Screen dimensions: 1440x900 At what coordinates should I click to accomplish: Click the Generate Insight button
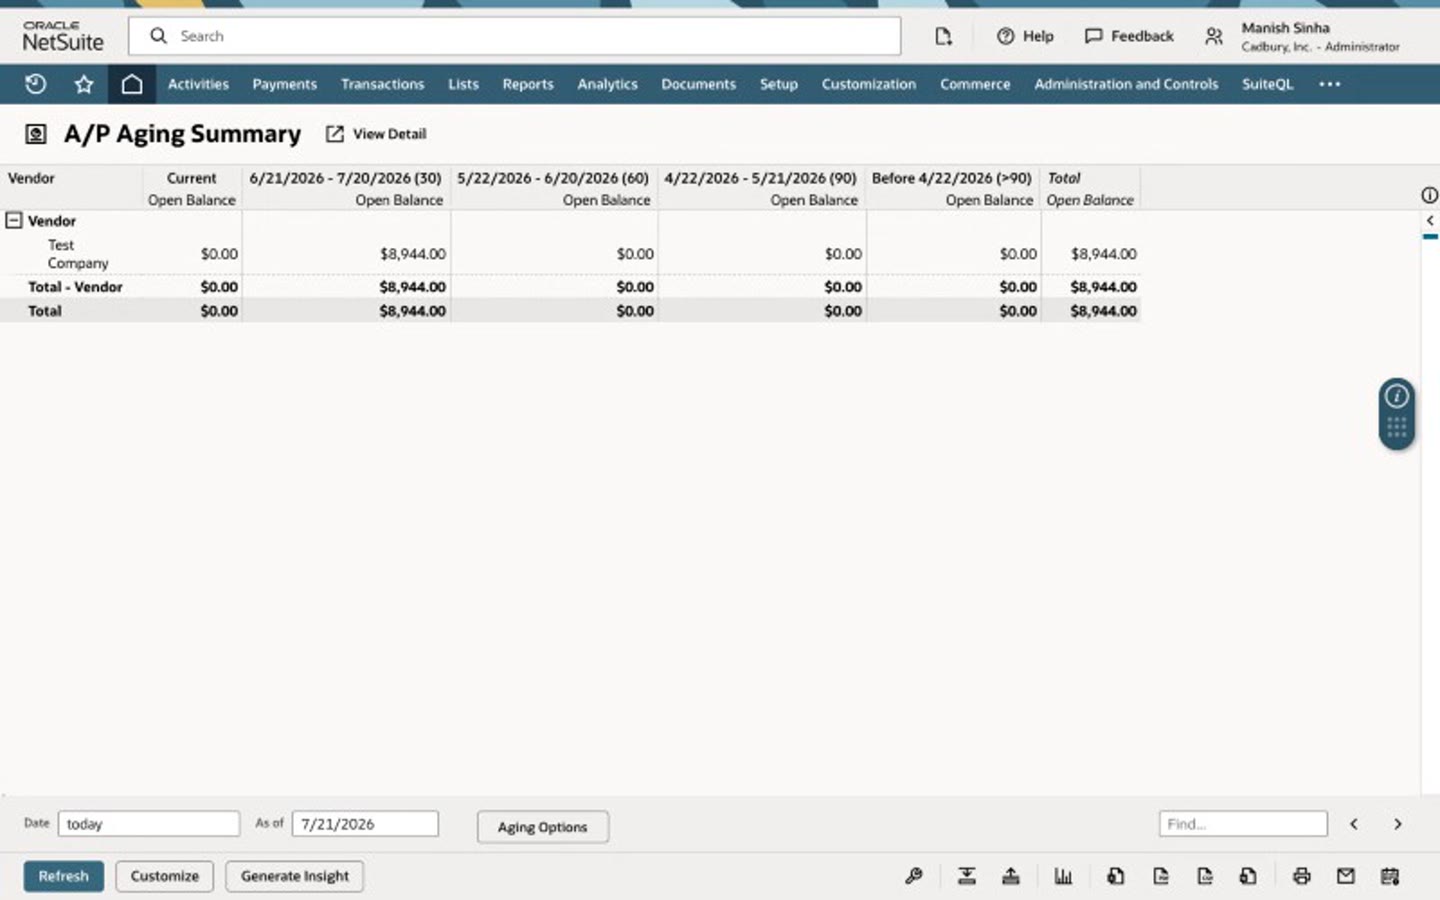[x=294, y=876]
